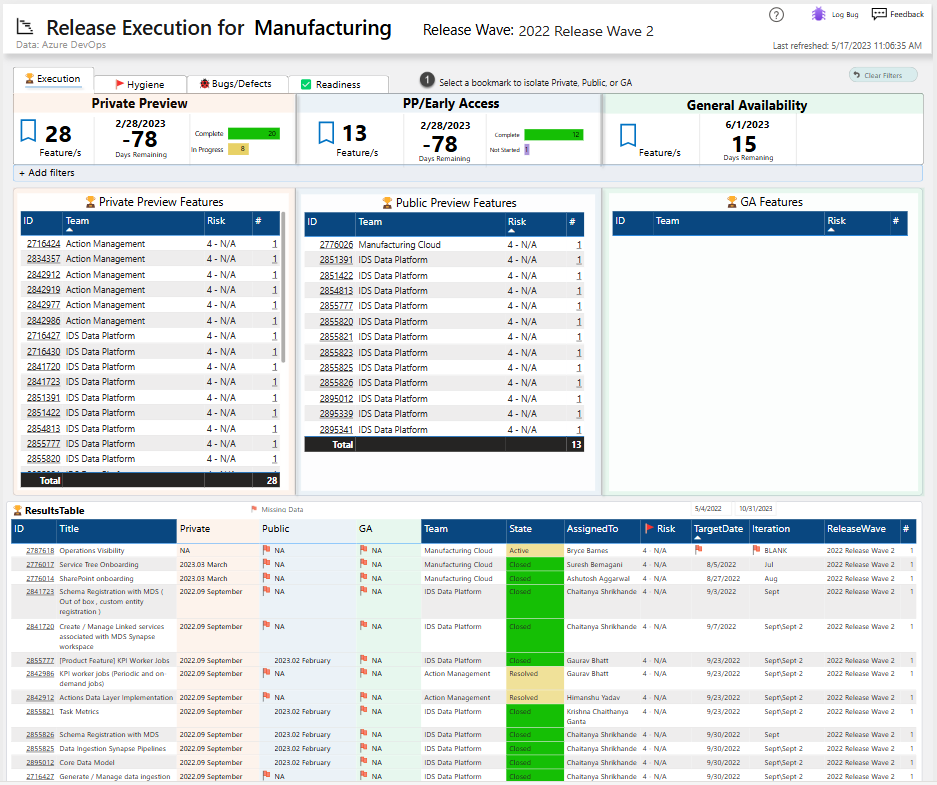Open work item 2842986 link in ResultsTable
This screenshot has height=785, width=937.
[40, 673]
